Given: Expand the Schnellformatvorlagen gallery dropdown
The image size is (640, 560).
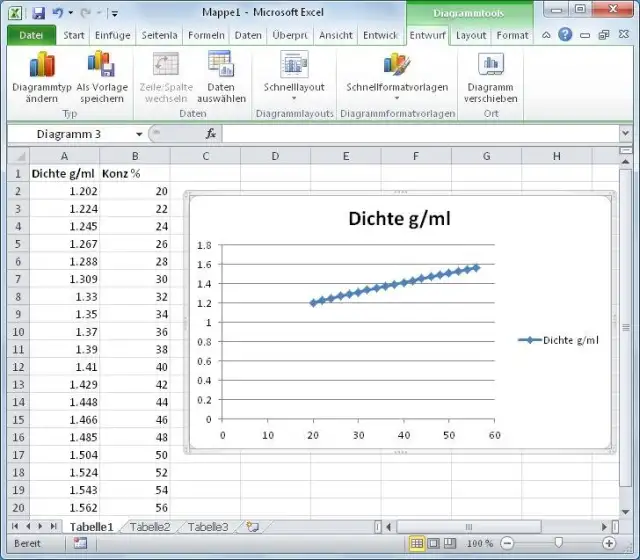Looking at the screenshot, I should coord(397,98).
